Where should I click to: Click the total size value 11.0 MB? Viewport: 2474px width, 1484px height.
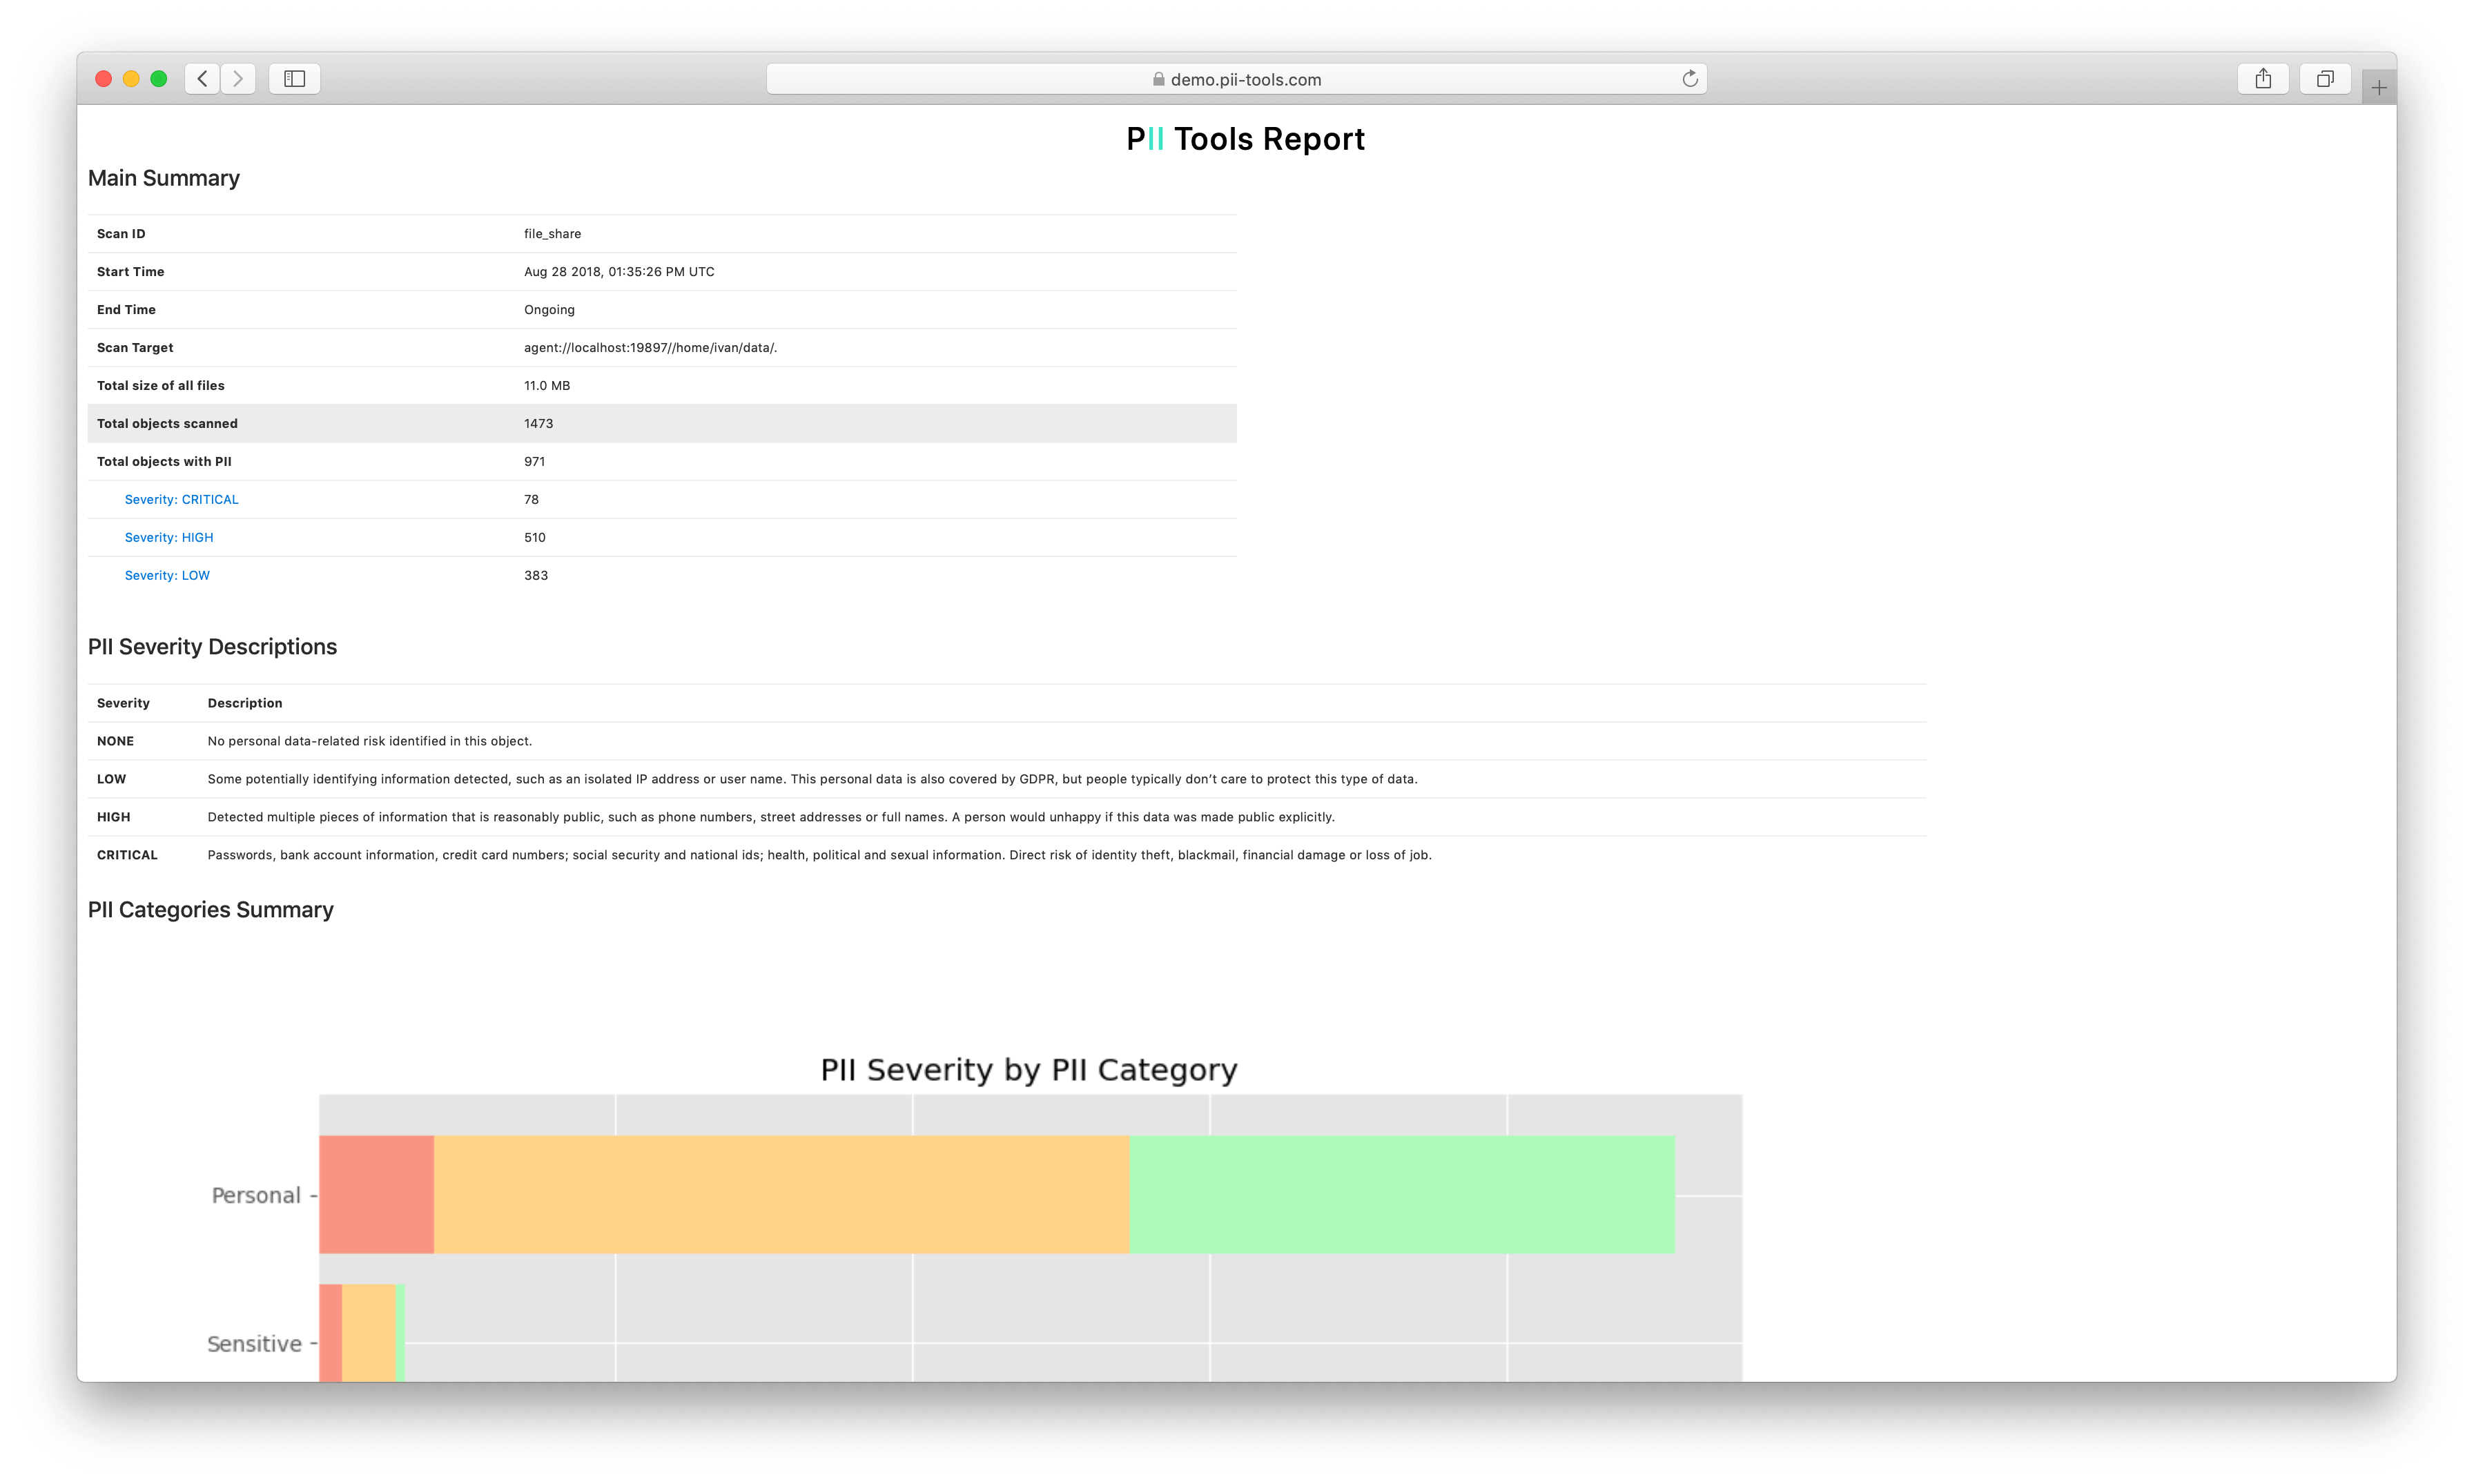pos(547,386)
